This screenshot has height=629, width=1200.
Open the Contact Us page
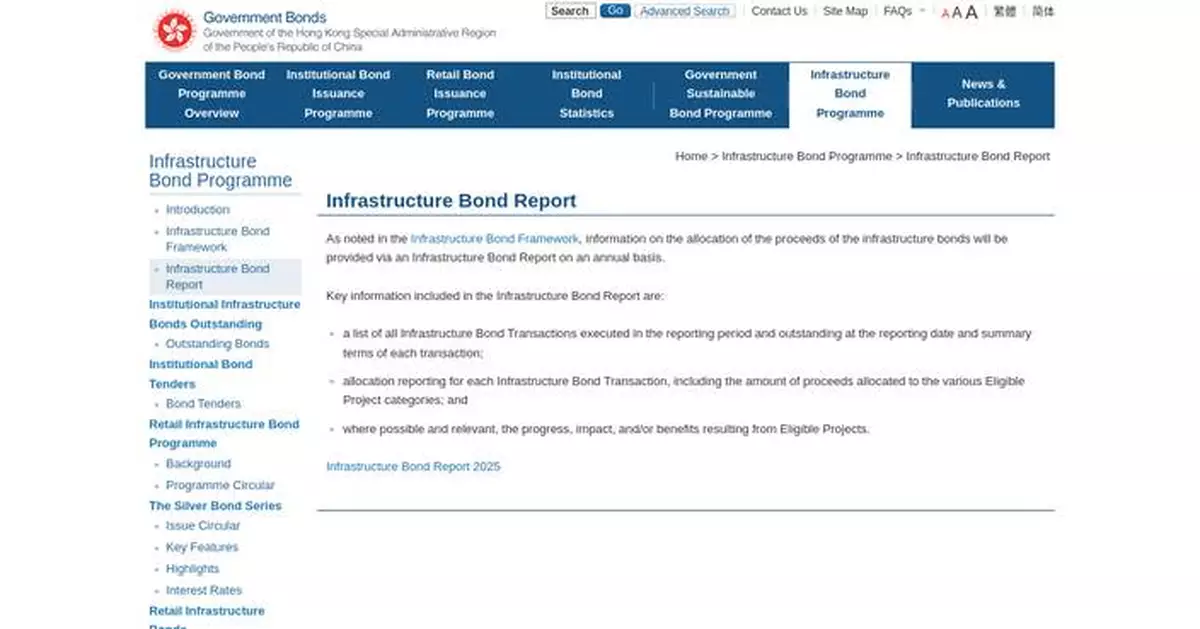click(779, 11)
